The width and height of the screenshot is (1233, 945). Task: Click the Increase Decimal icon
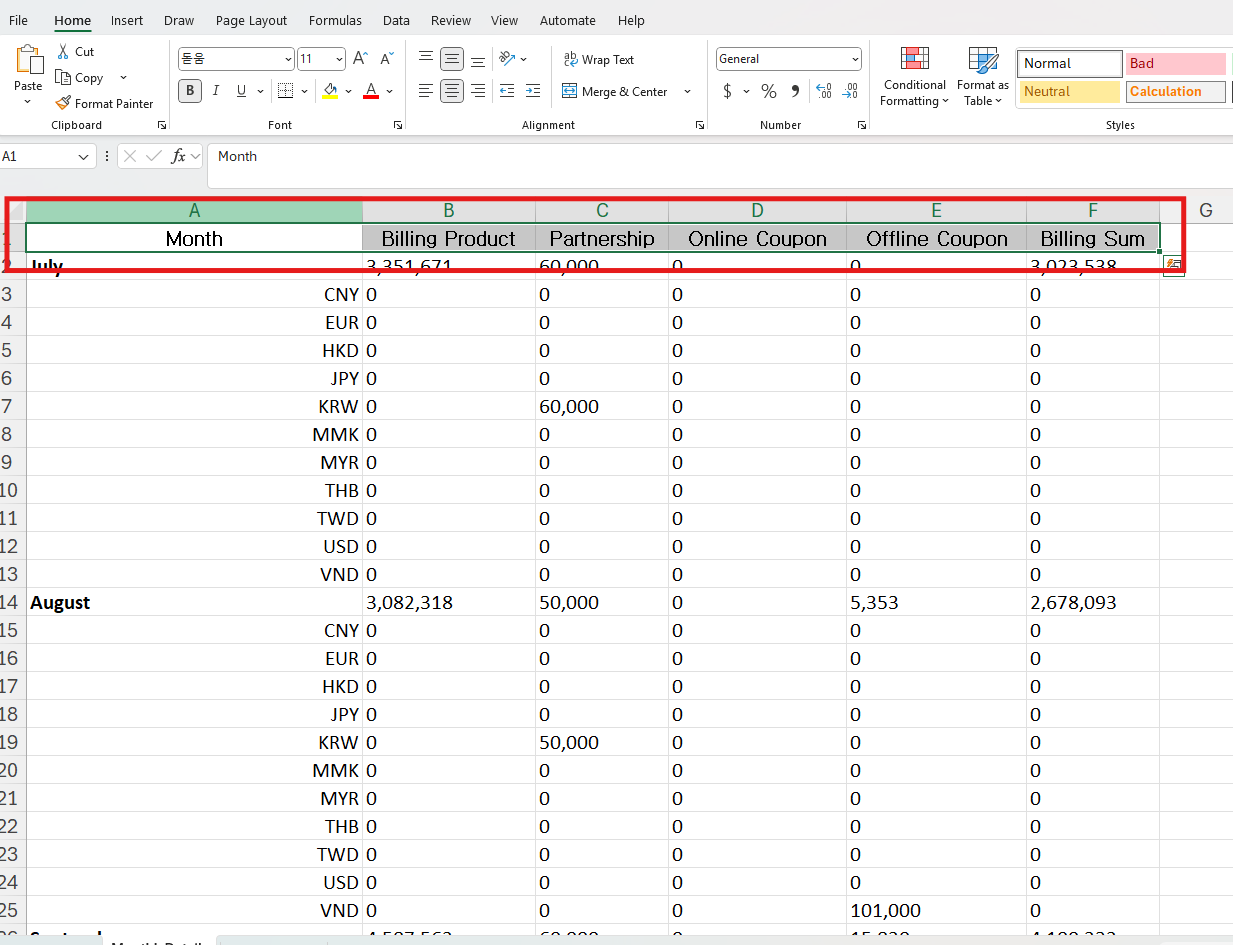pos(823,91)
